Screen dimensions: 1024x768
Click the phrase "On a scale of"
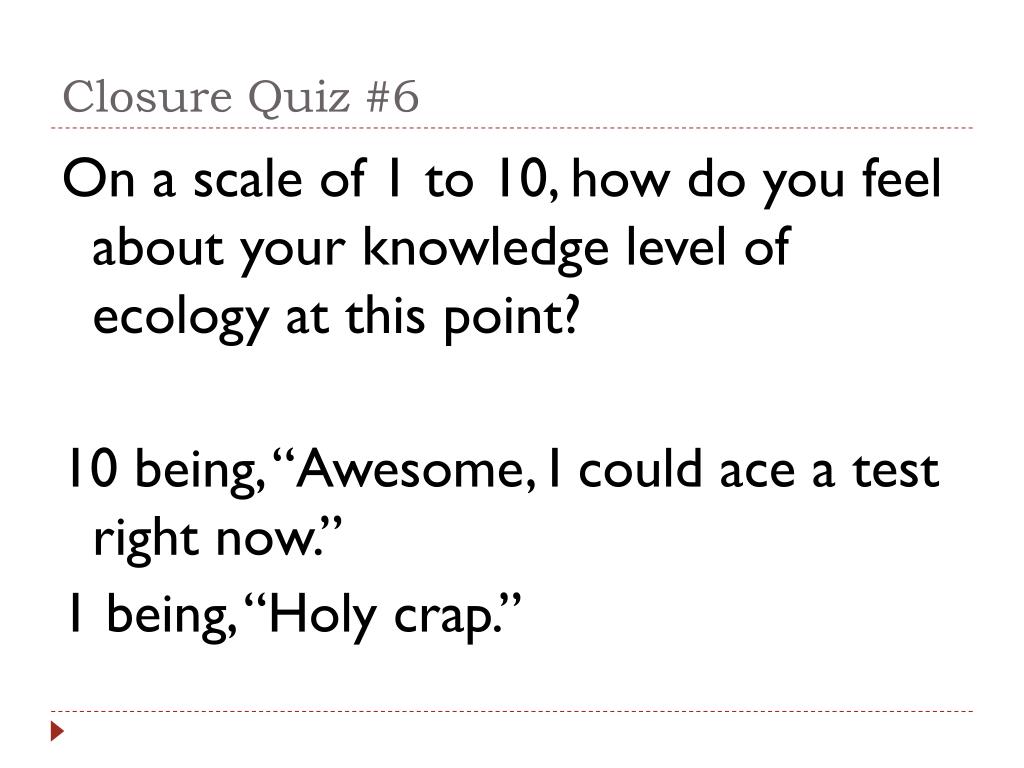[x=214, y=178]
